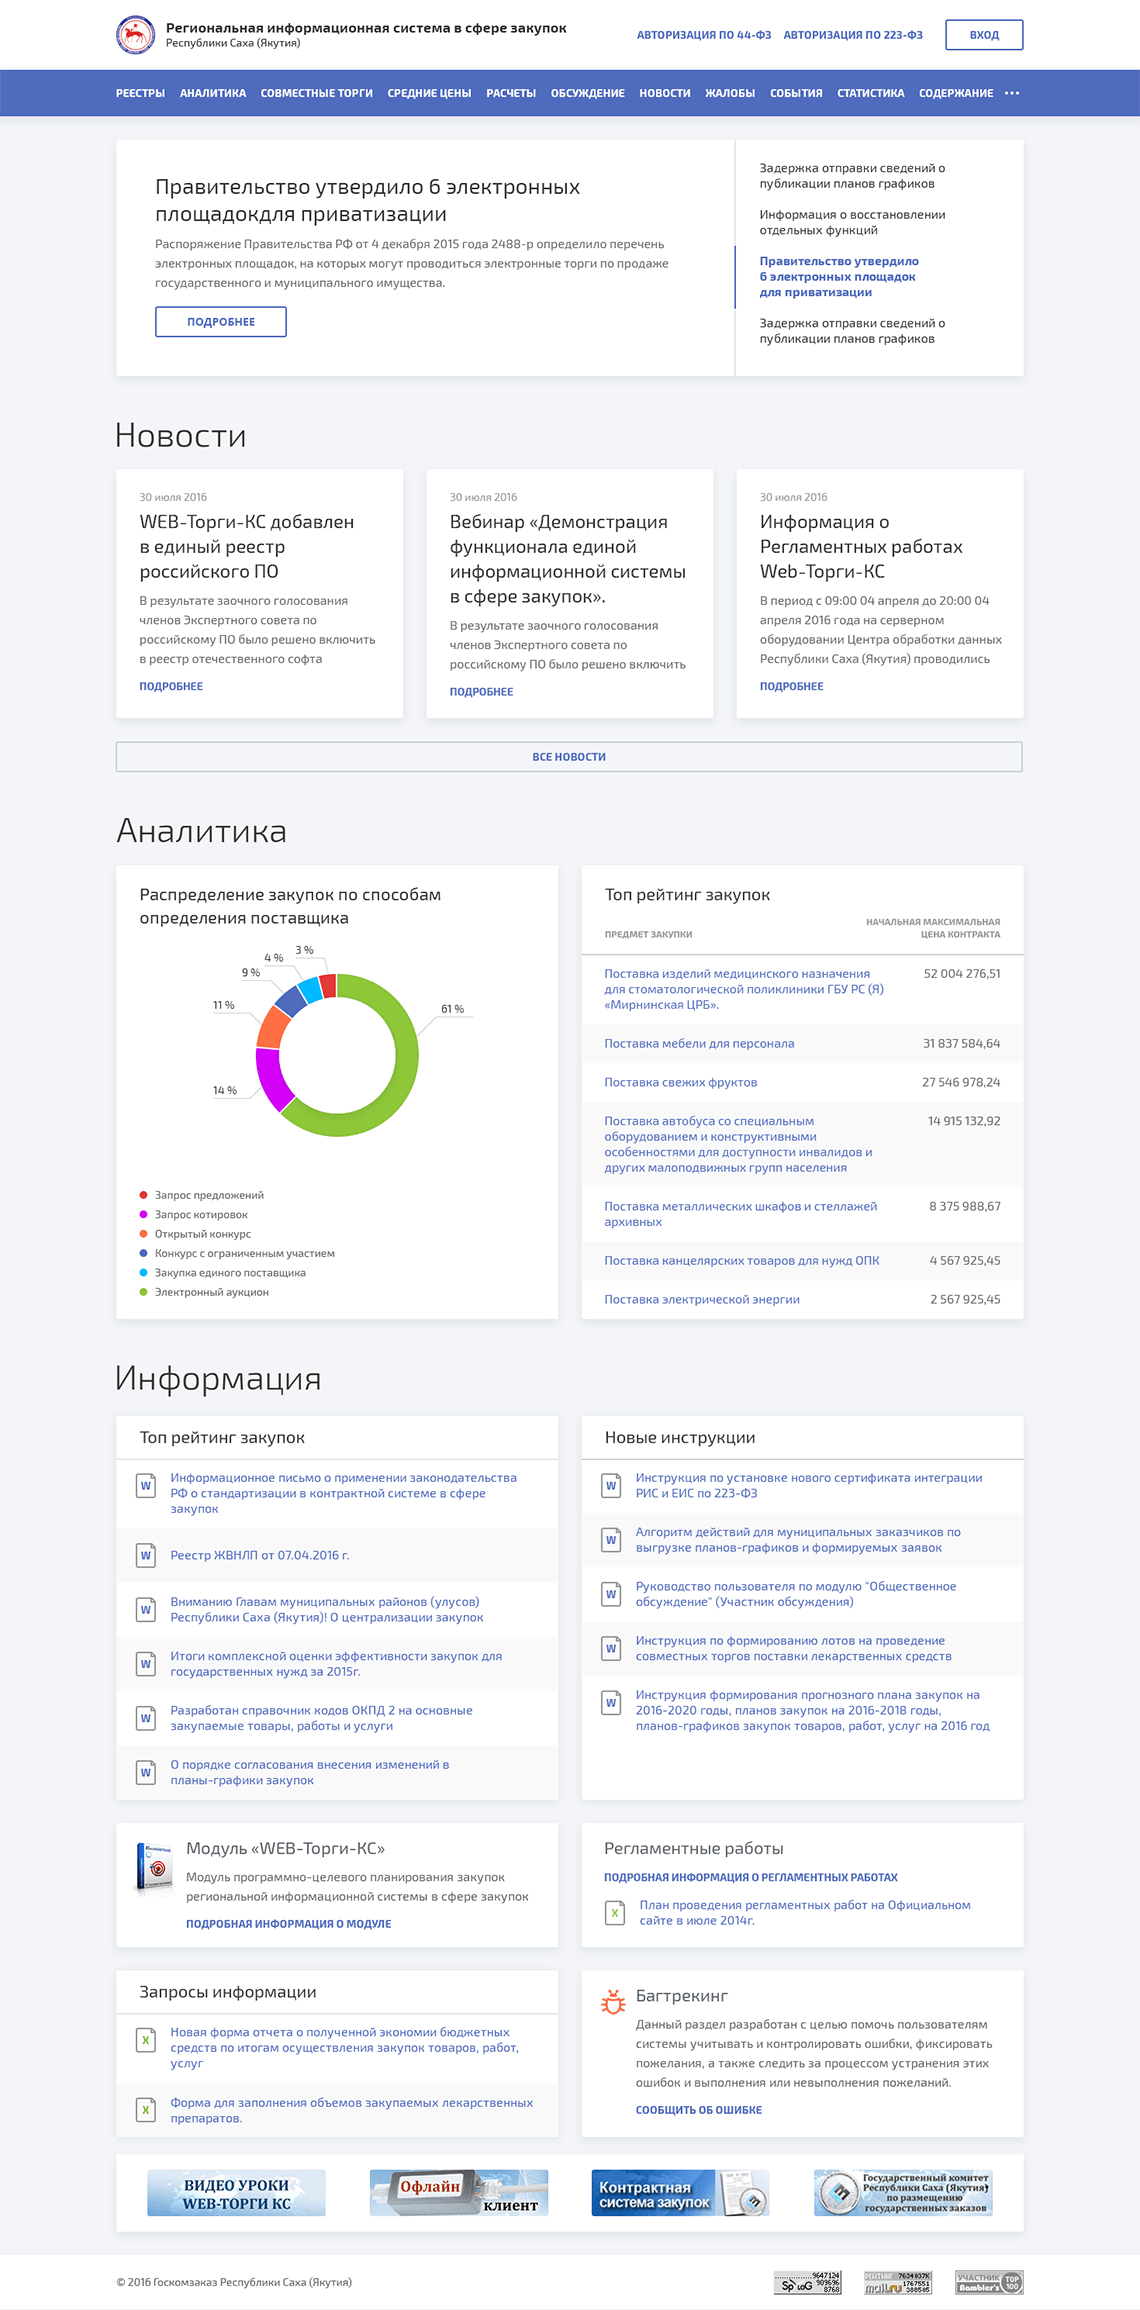Open the three-dots overflow menu in navigation

1012,93
